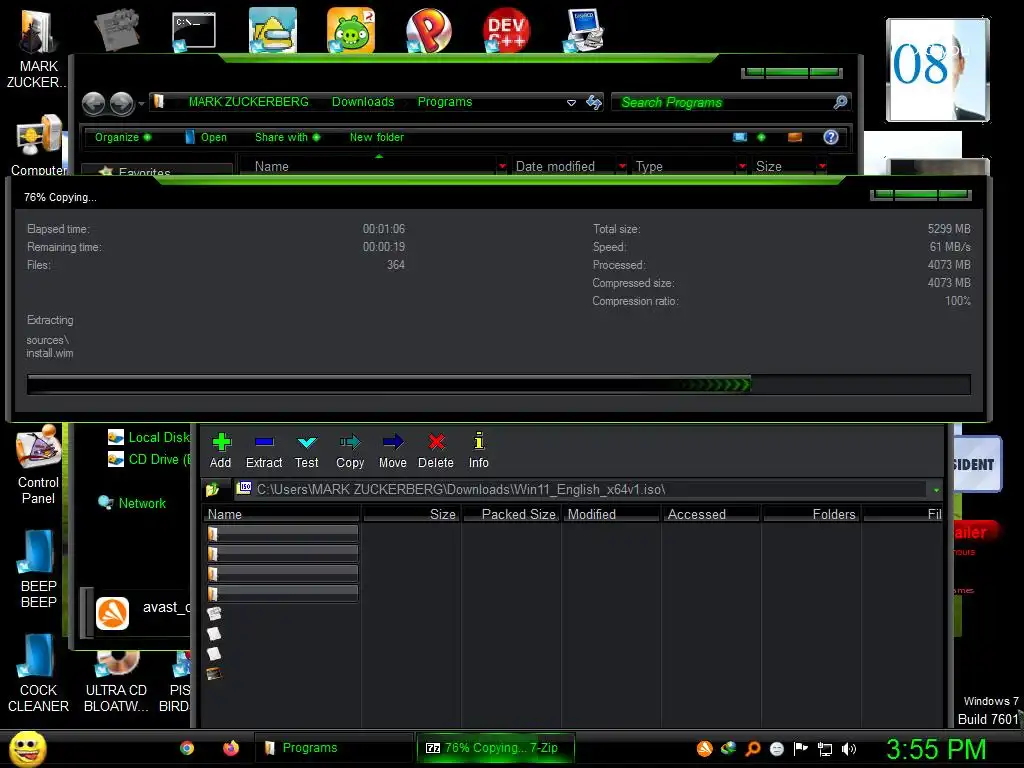The height and width of the screenshot is (768, 1024).
Task: Click the Explorer refresh arrows icon
Action: click(594, 103)
